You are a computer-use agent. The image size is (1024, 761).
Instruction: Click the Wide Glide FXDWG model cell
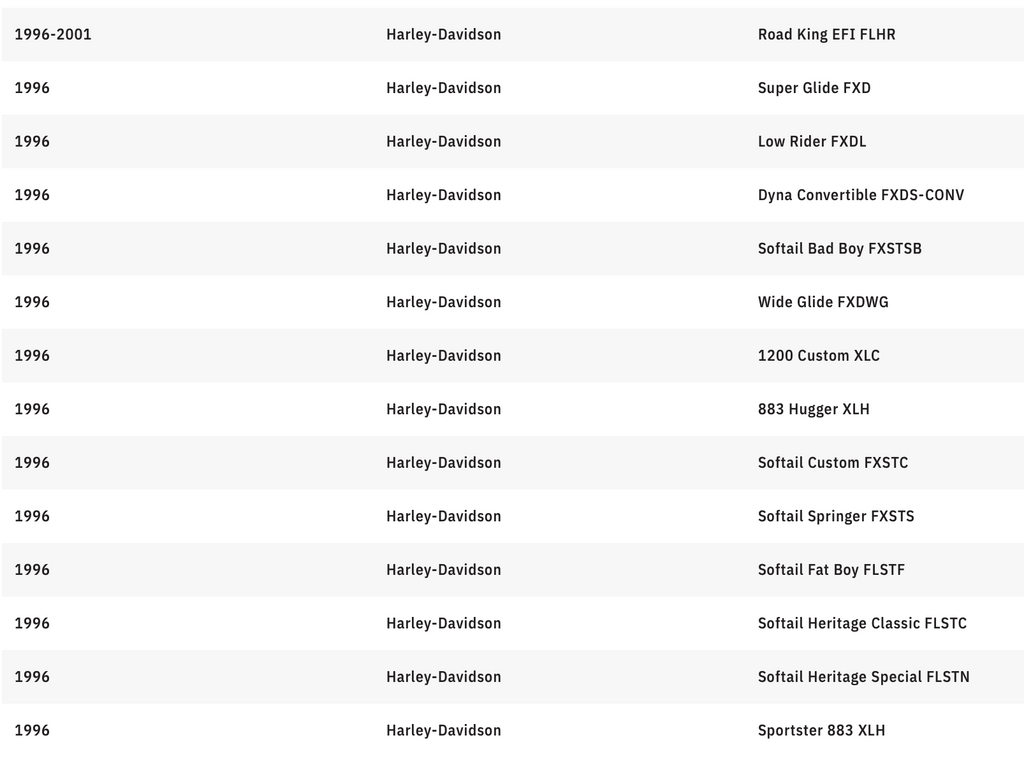click(823, 302)
